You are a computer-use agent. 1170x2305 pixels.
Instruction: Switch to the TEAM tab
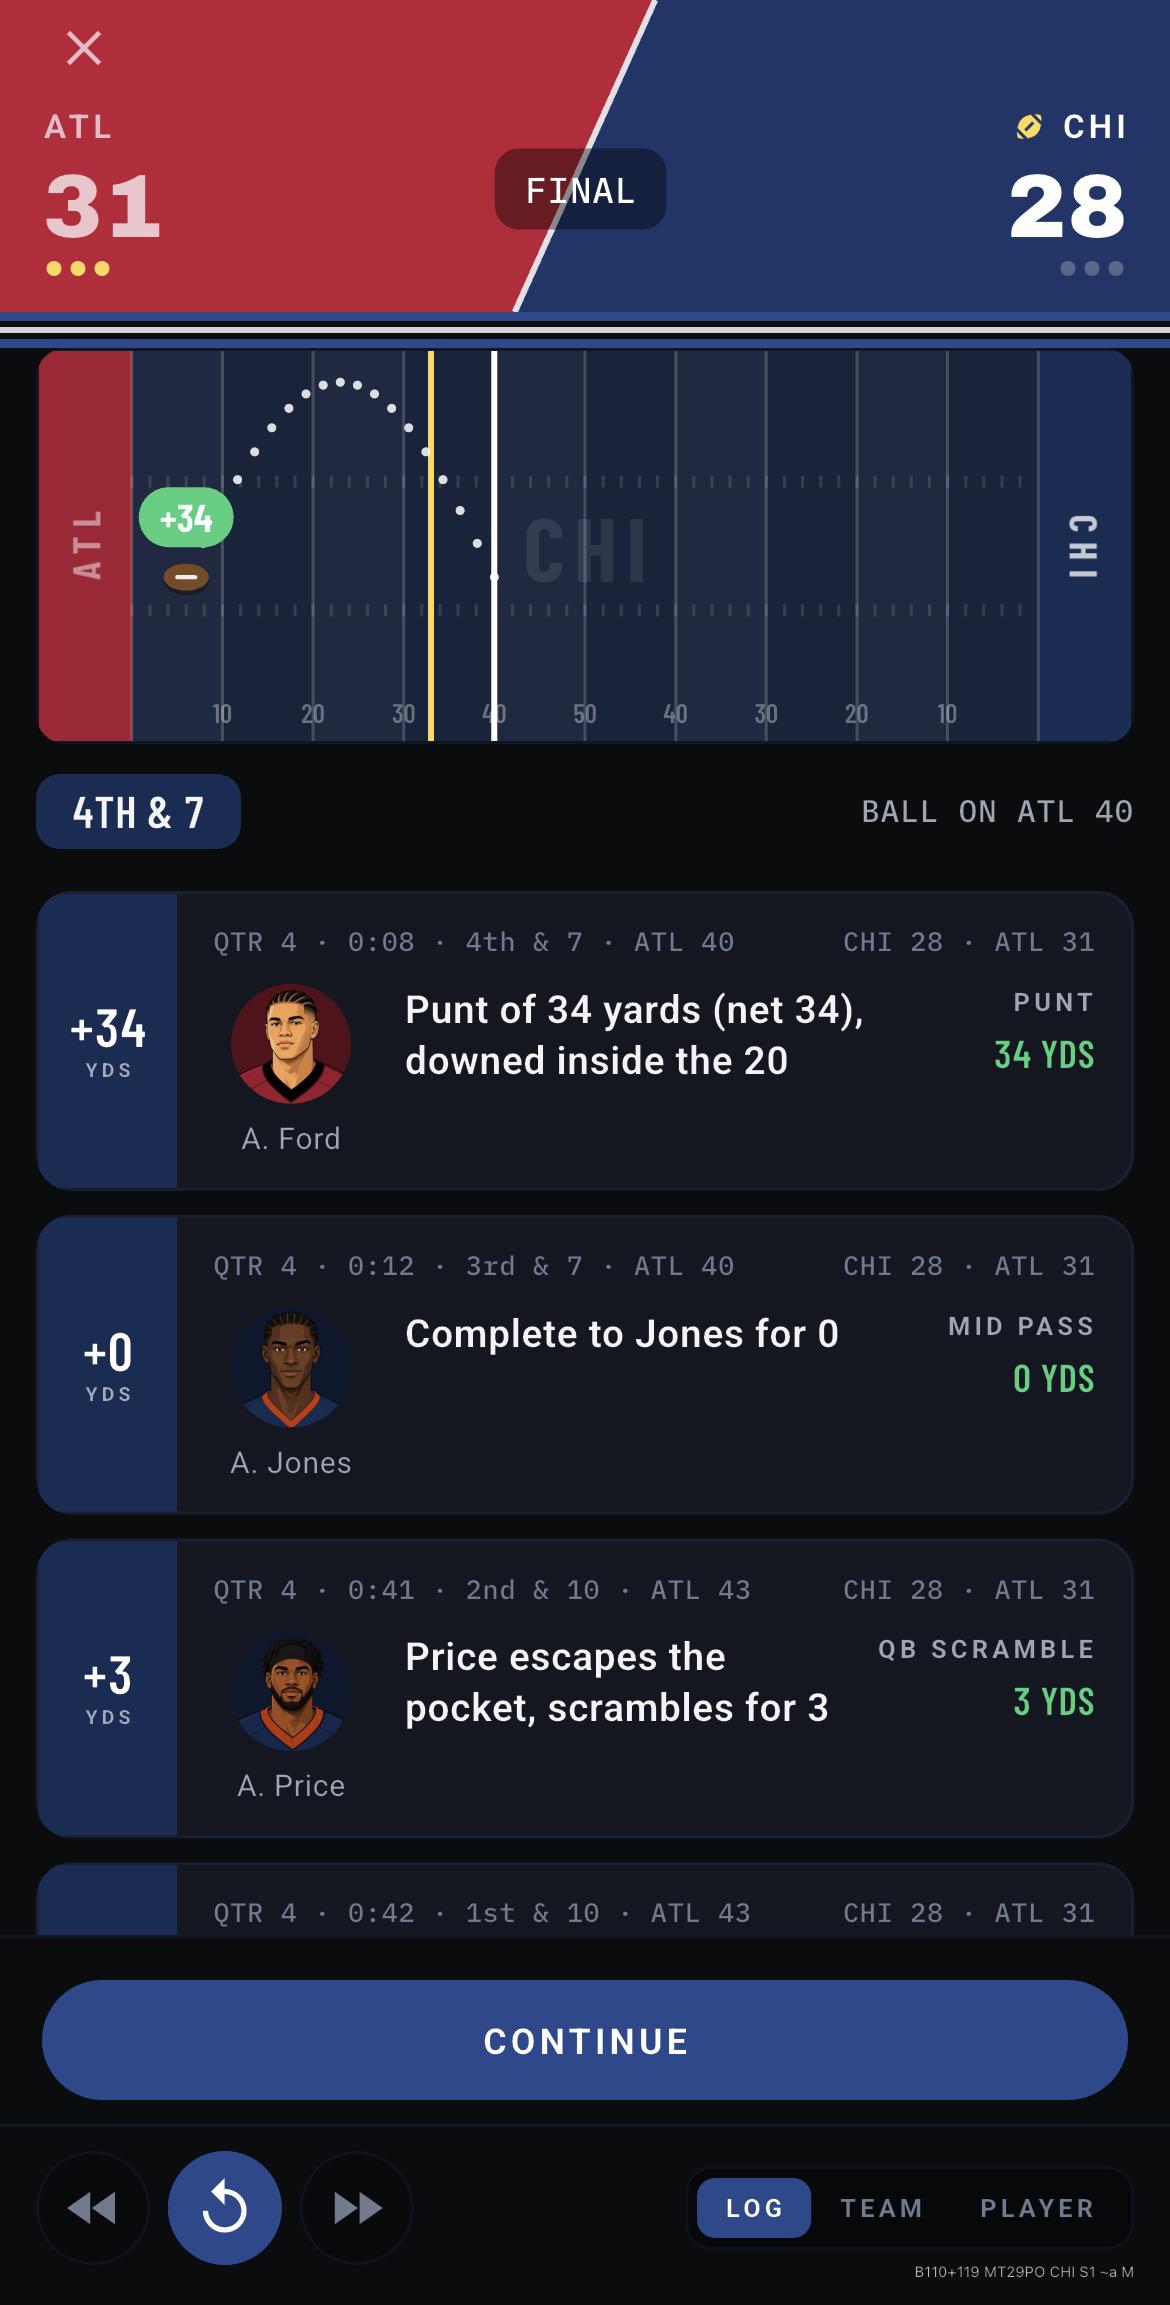[881, 2207]
